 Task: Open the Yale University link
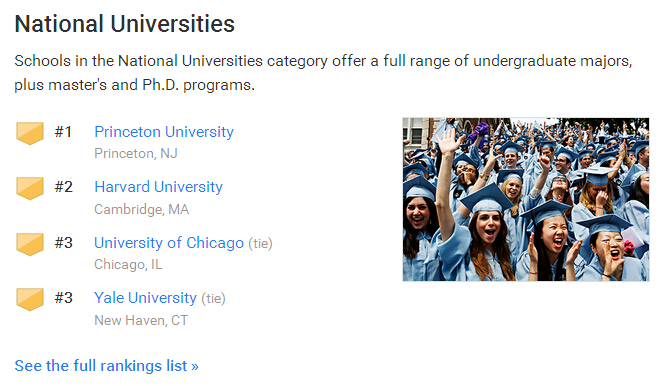point(145,298)
